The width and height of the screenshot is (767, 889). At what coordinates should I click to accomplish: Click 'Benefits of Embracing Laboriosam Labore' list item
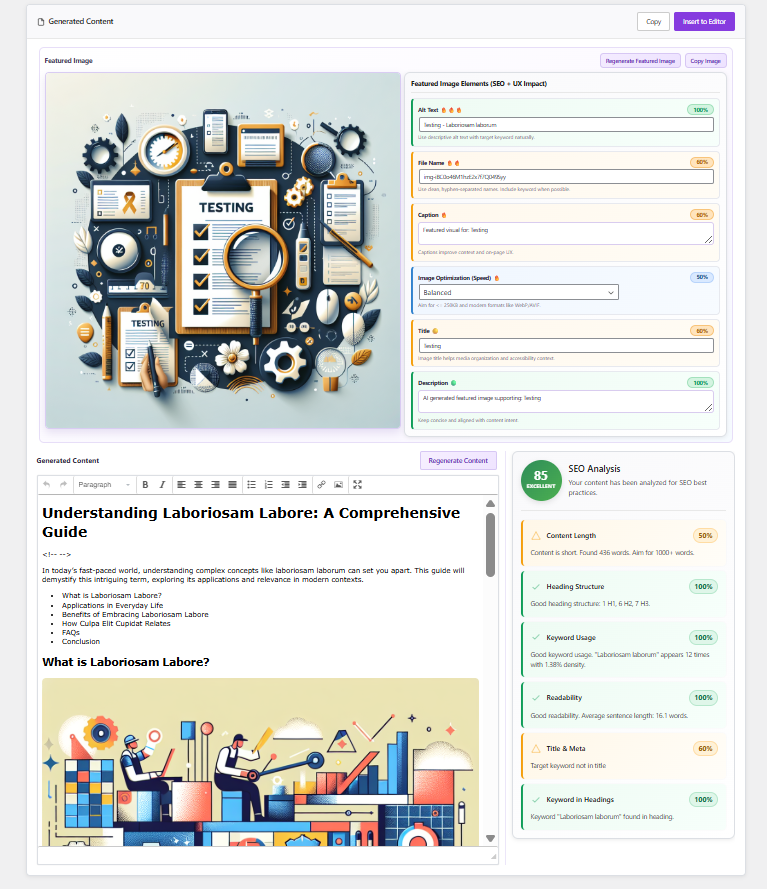coord(135,615)
